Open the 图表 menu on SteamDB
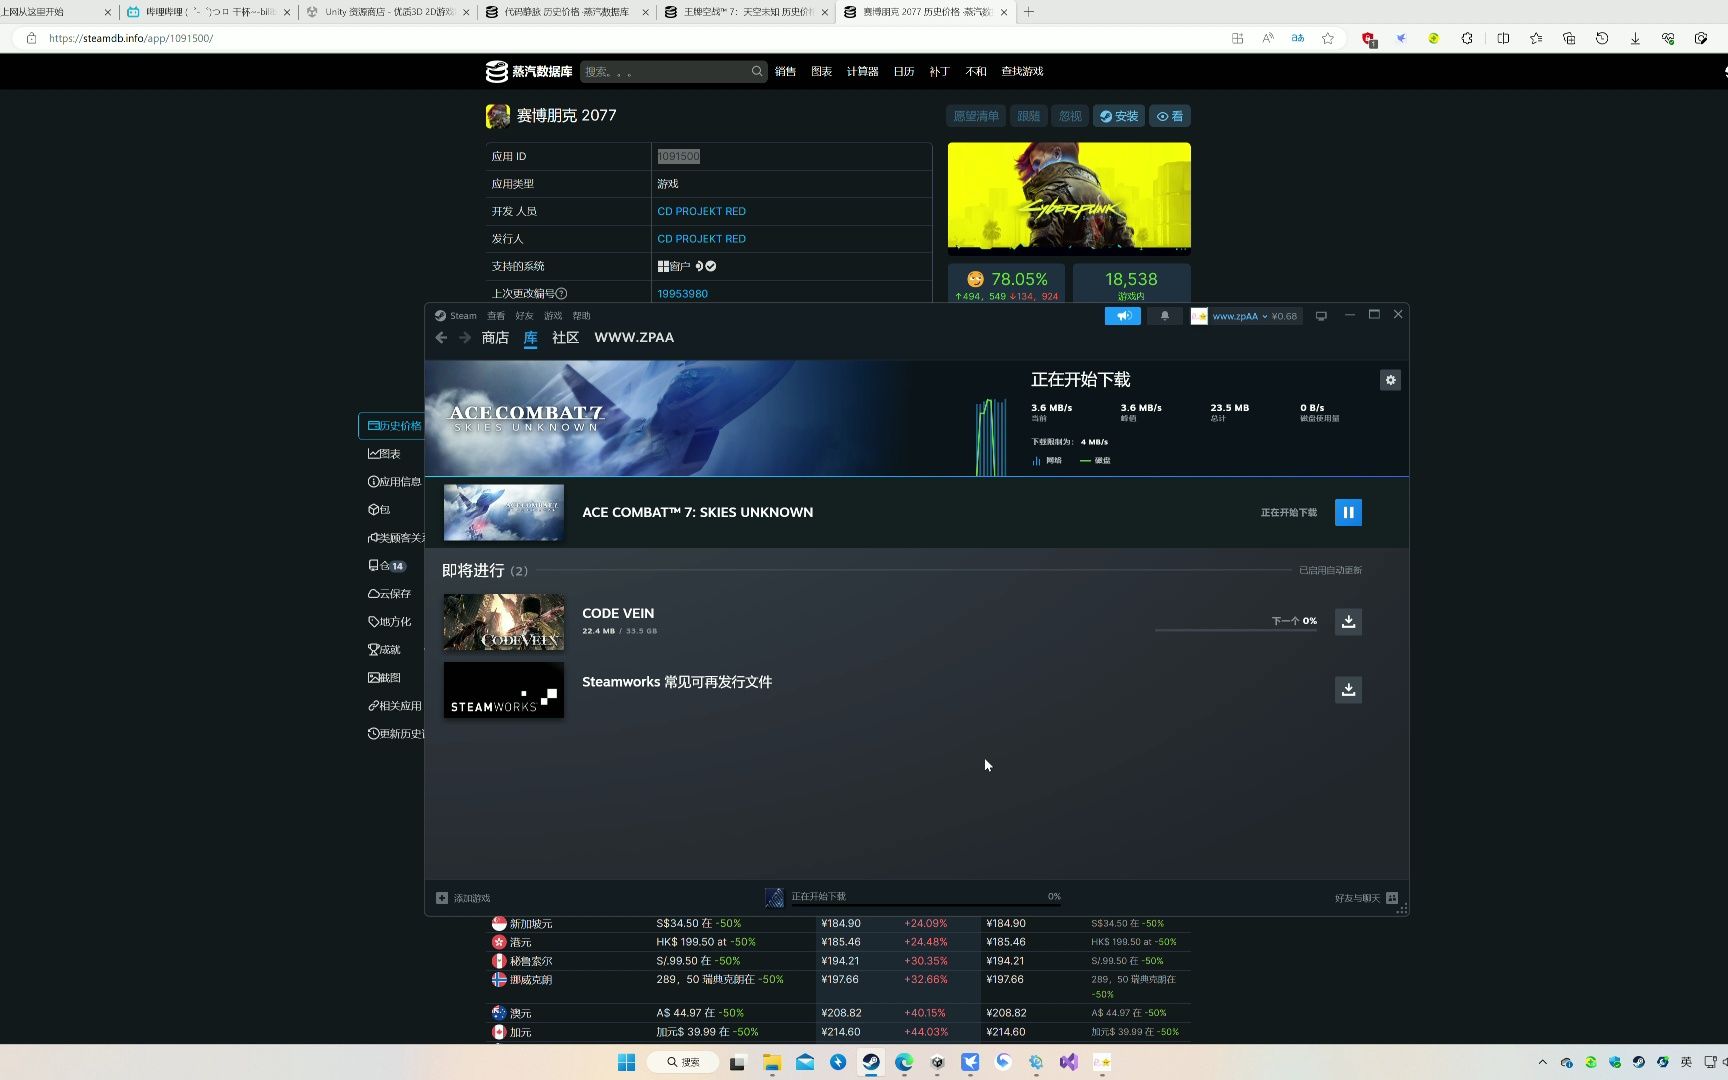Viewport: 1728px width, 1080px height. 821,72
